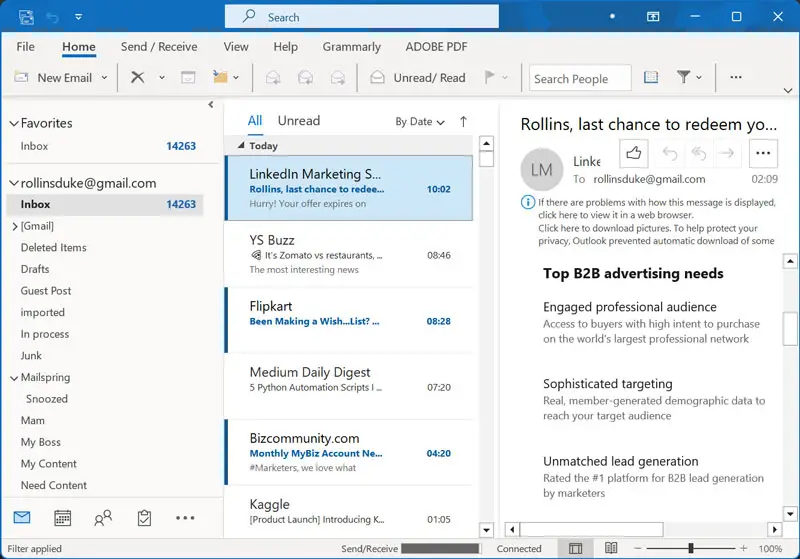Collapse the Favorites section

(x=14, y=124)
